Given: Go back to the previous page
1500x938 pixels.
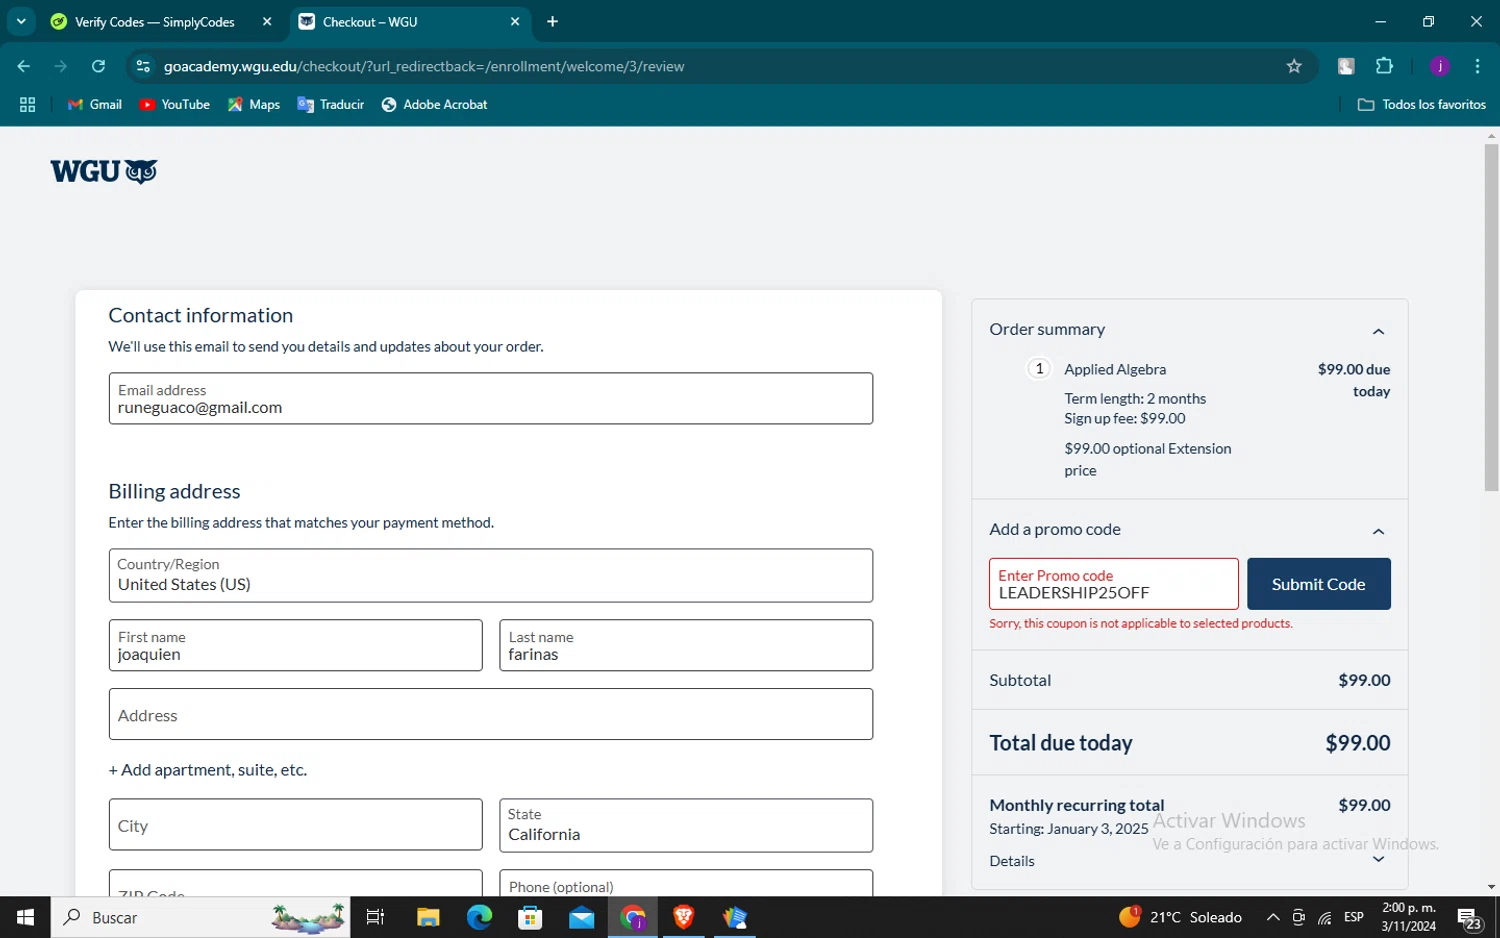Looking at the screenshot, I should [24, 66].
